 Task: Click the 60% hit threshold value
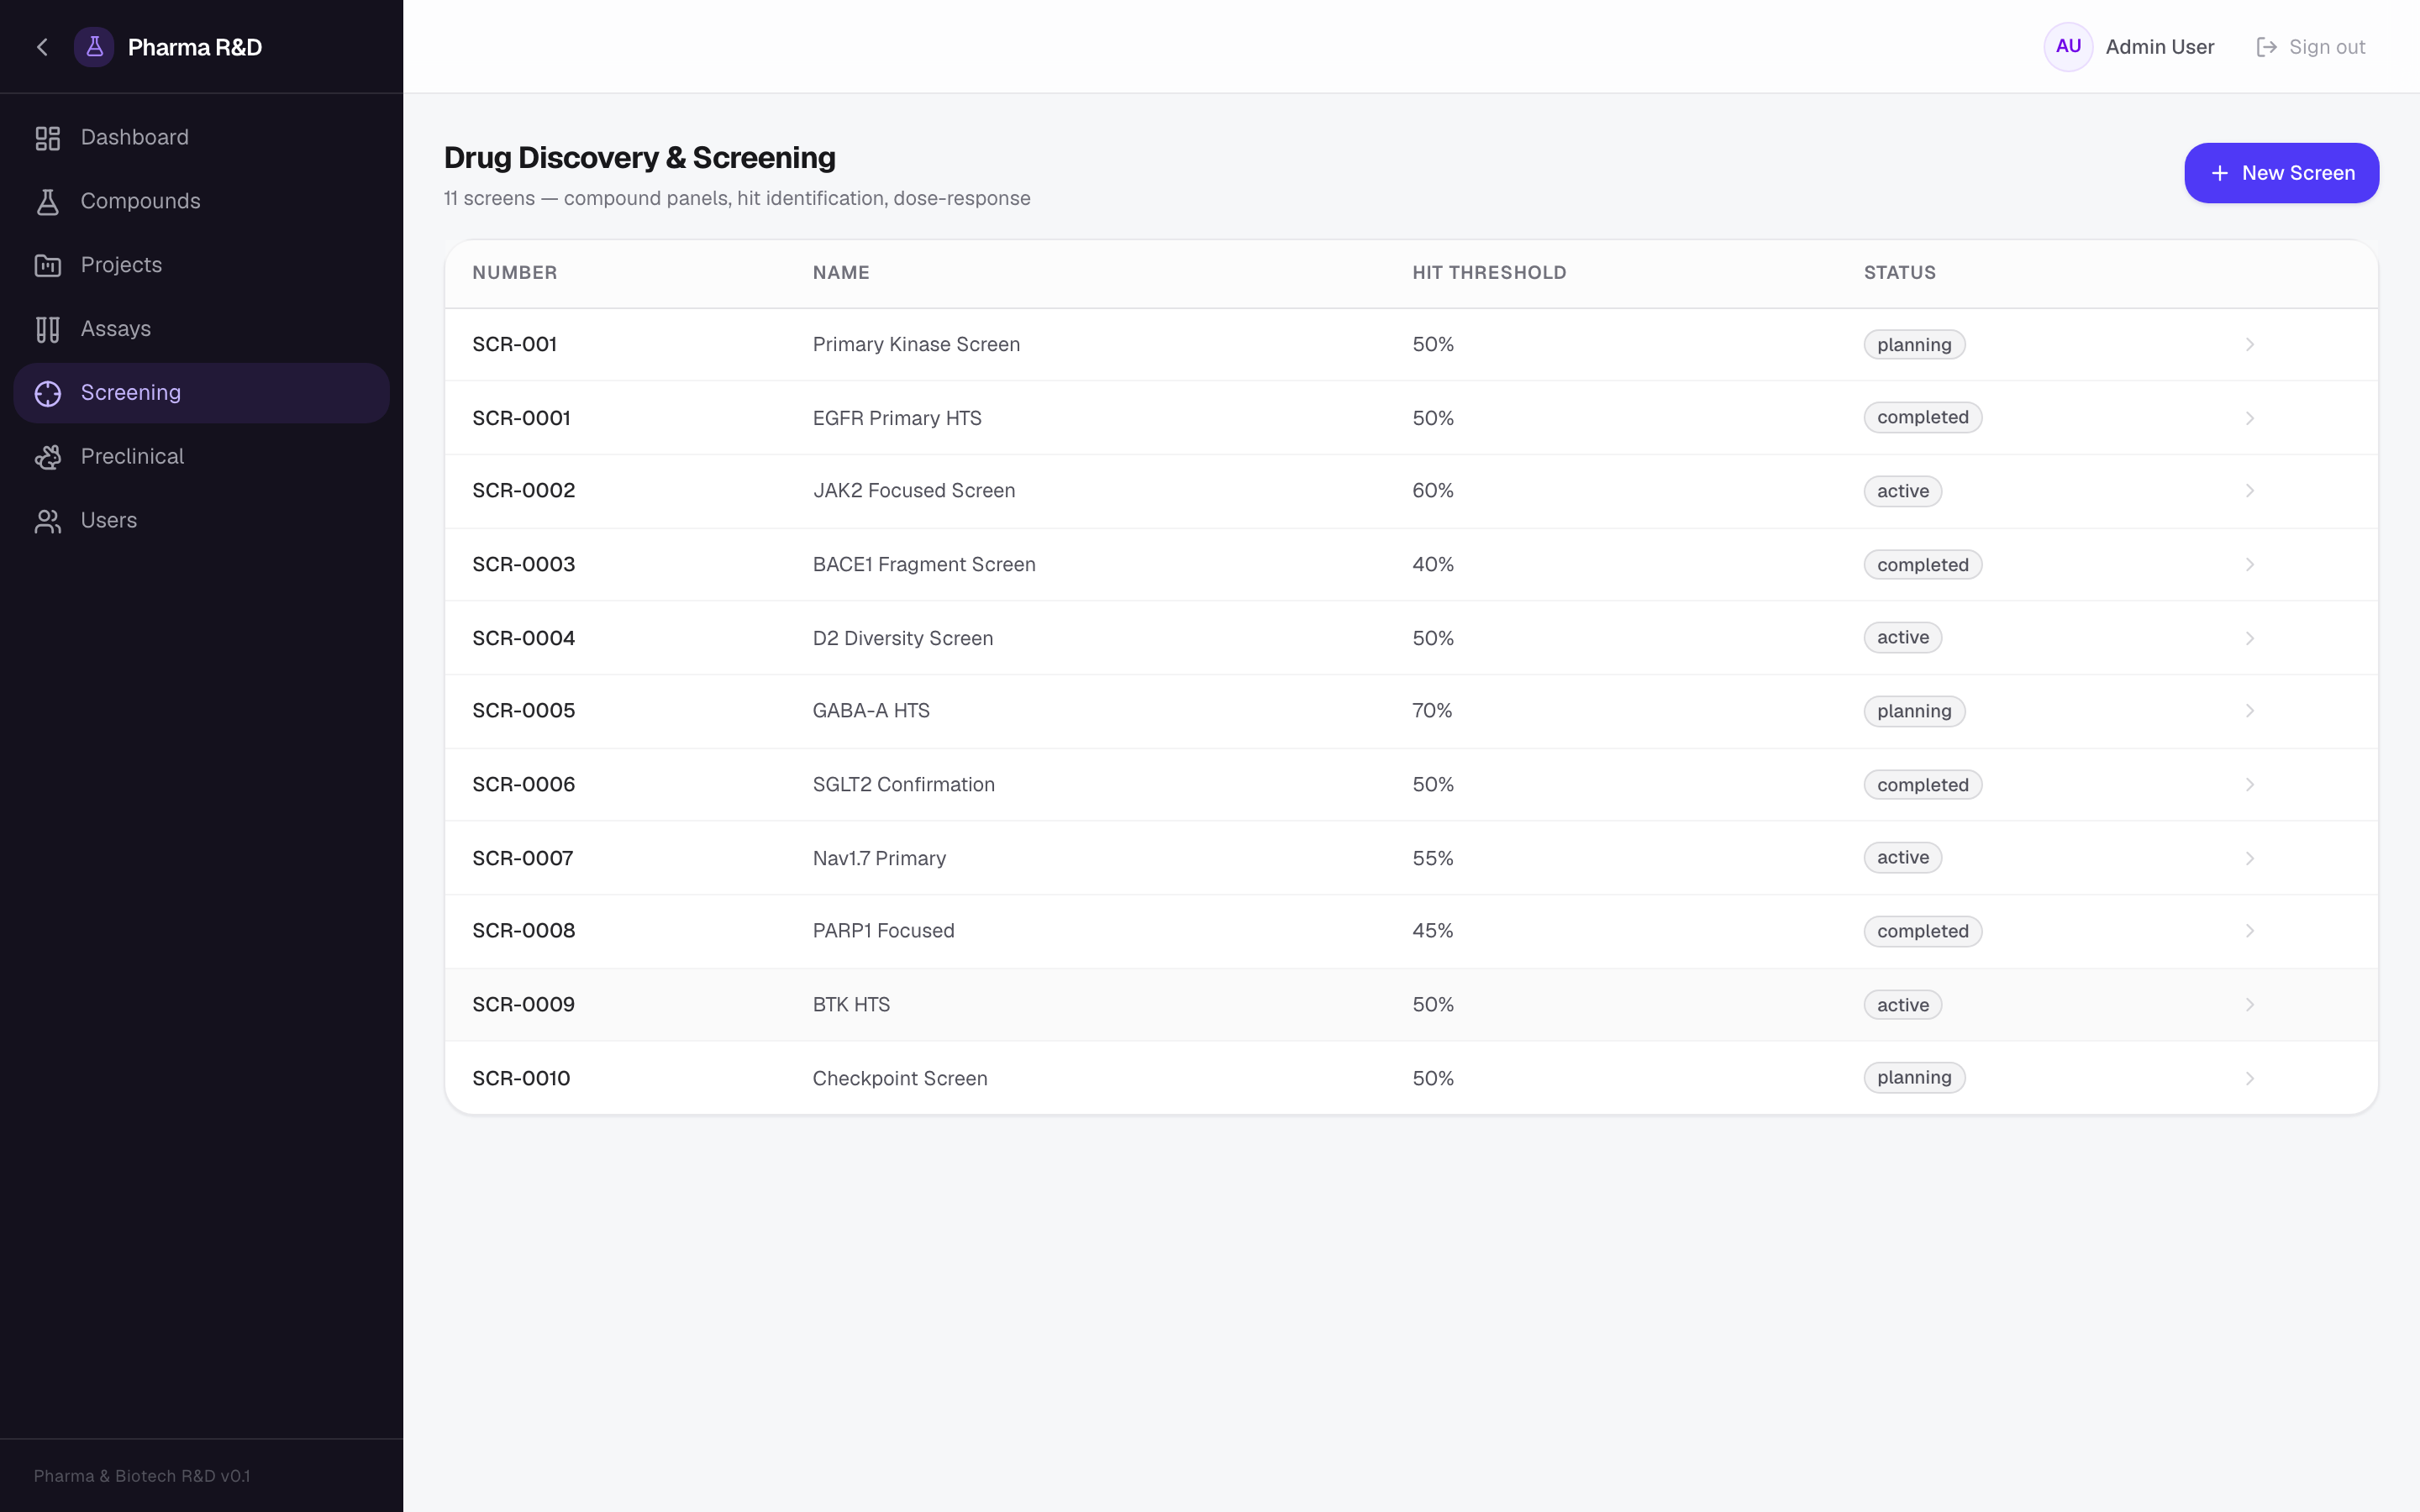tap(1432, 491)
